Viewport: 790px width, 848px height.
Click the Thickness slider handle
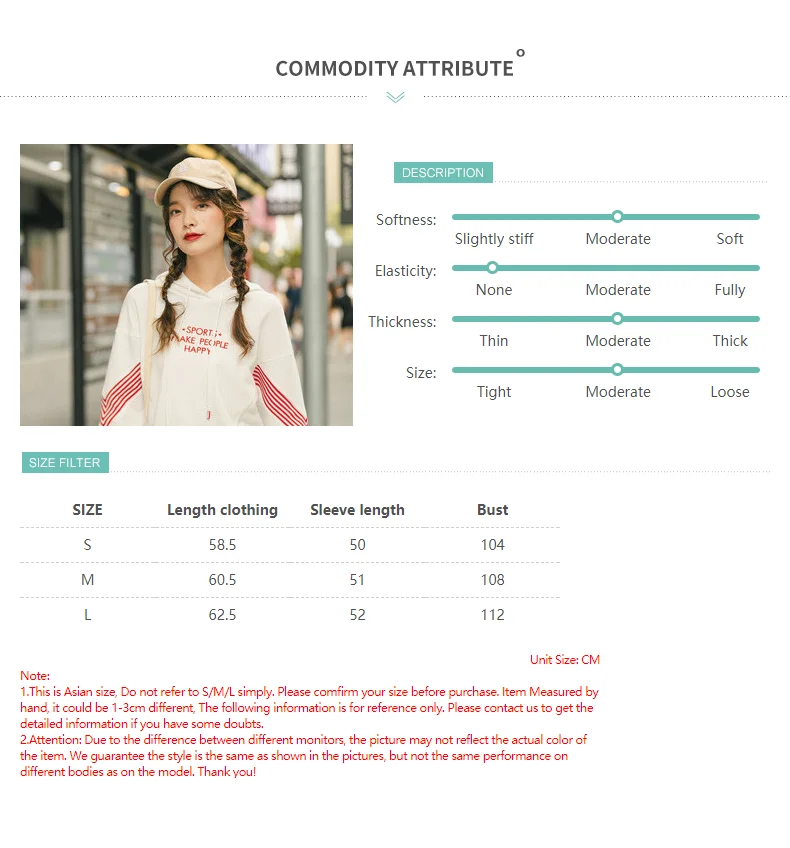pos(617,319)
